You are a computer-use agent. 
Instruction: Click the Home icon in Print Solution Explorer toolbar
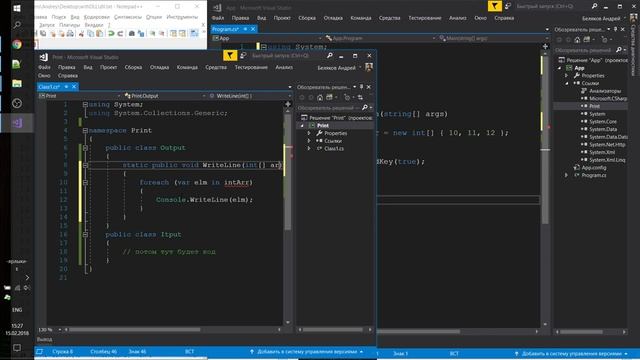320,98
